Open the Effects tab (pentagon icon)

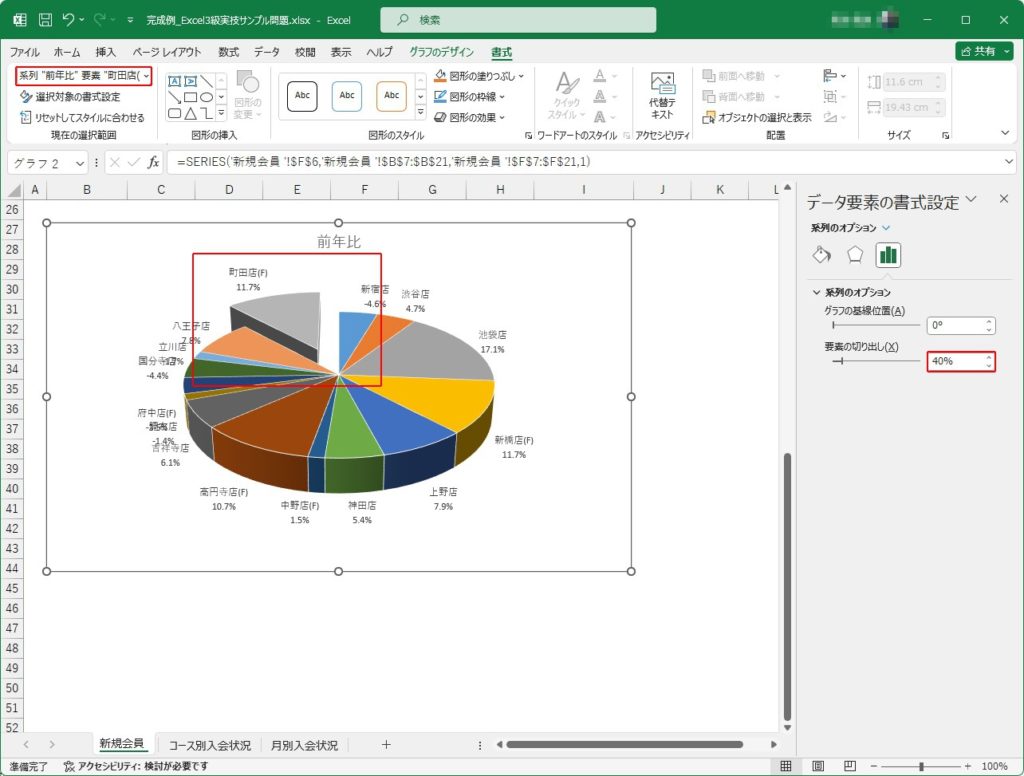pyautogui.click(x=854, y=254)
